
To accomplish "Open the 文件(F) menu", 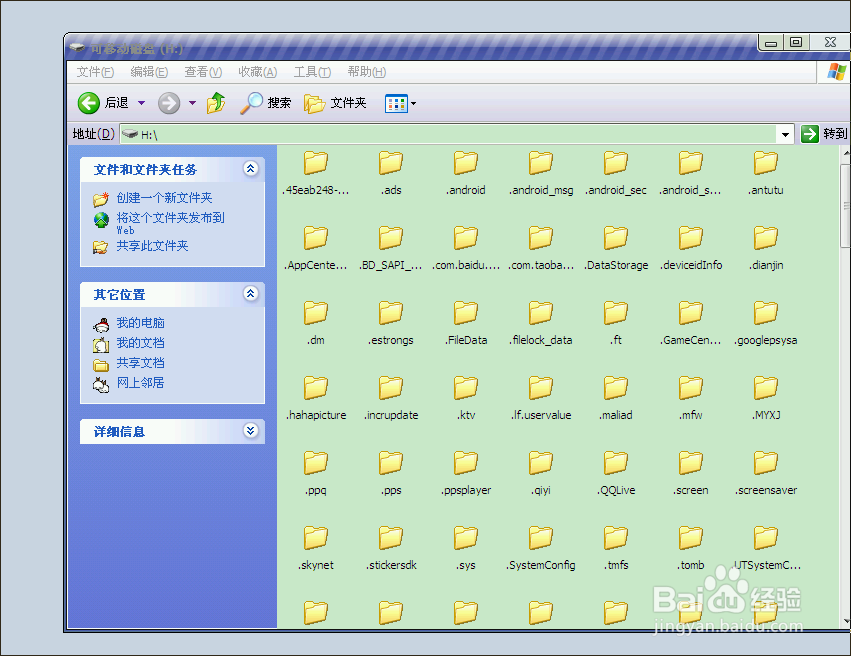I will 95,72.
